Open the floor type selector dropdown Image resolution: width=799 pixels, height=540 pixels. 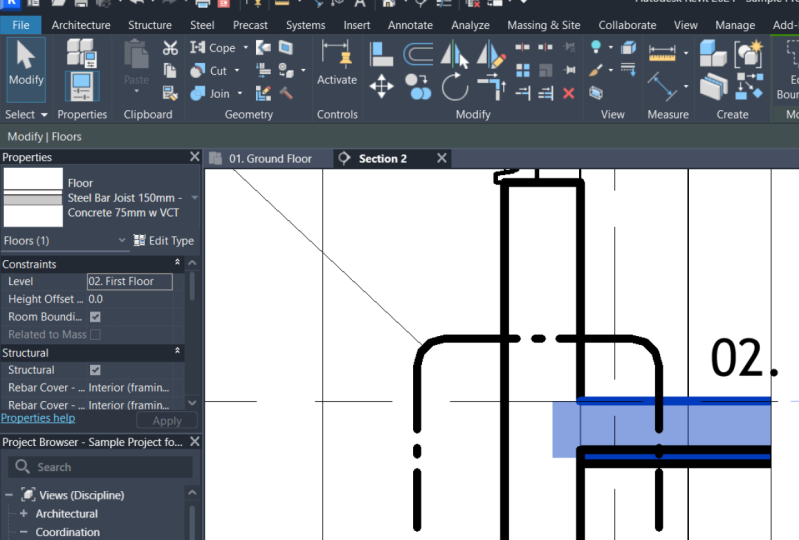(x=195, y=198)
